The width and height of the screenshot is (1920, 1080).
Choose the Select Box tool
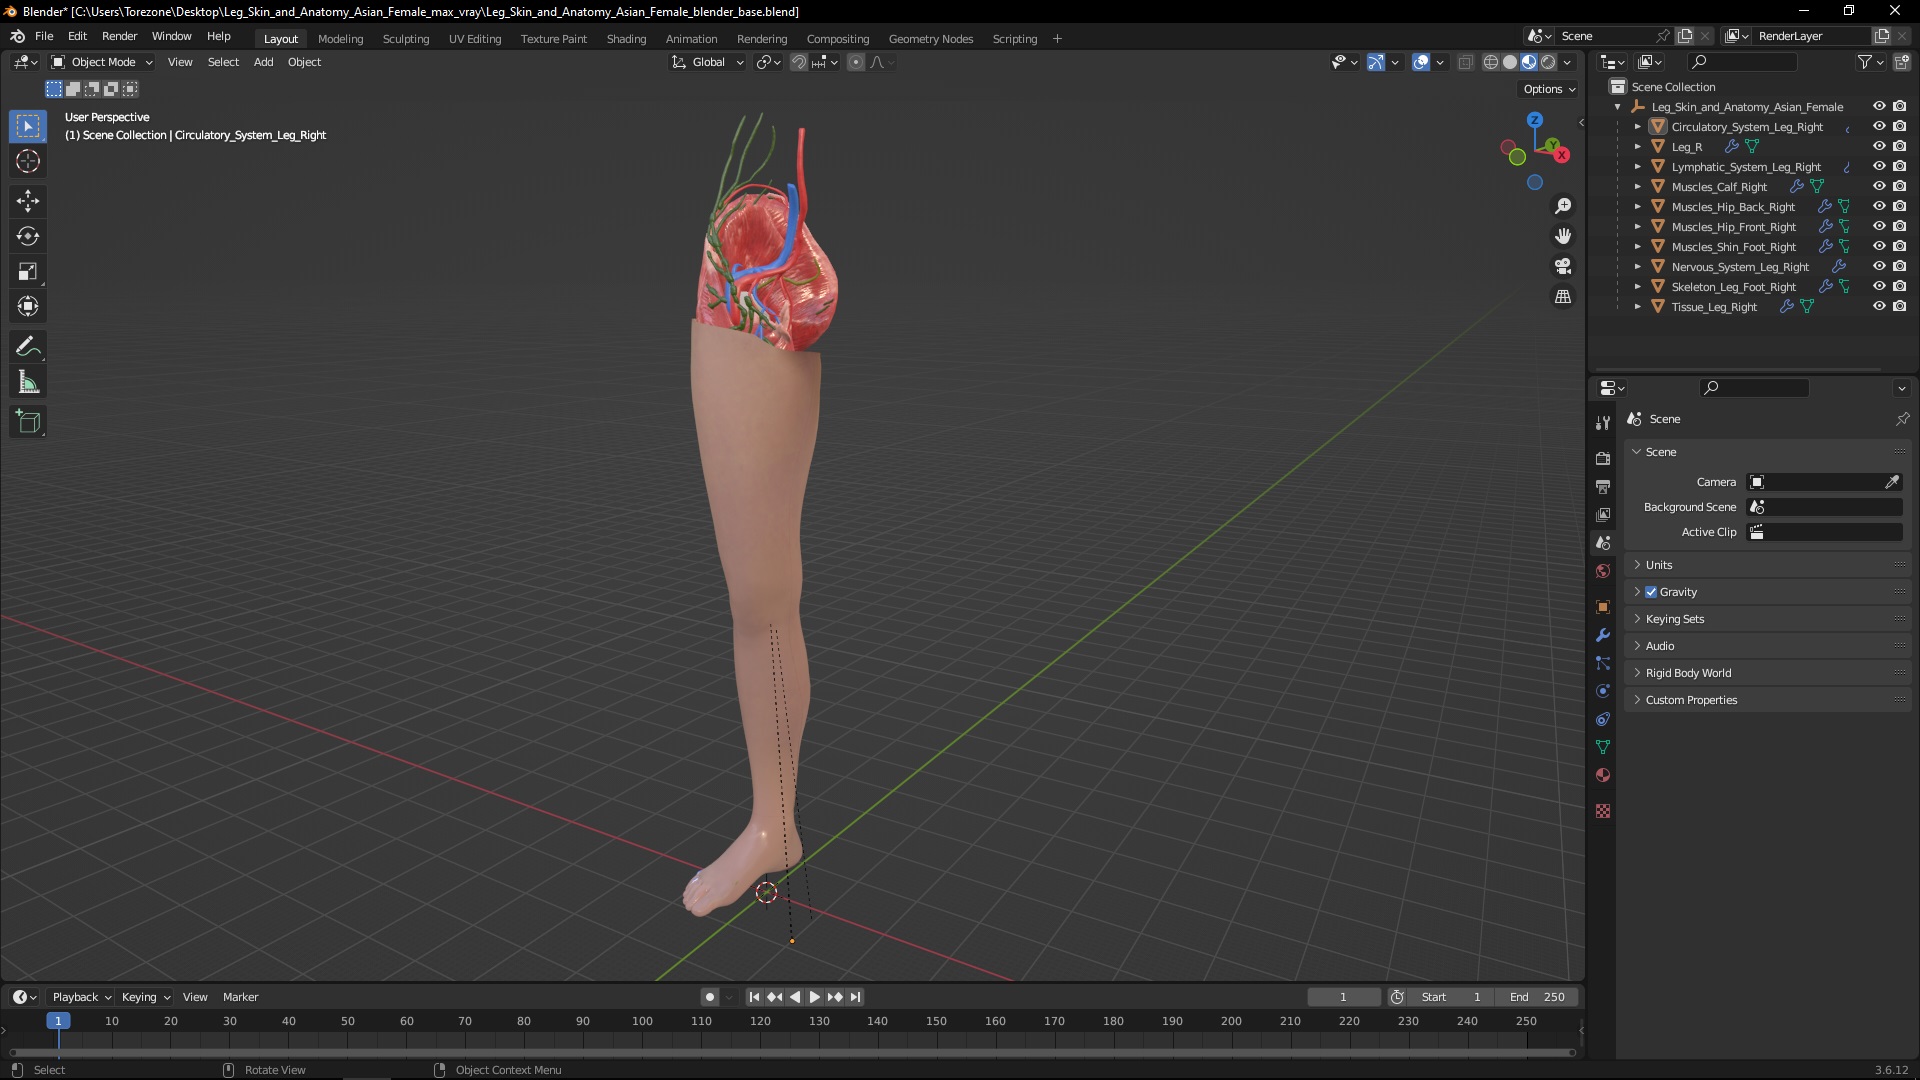[28, 126]
